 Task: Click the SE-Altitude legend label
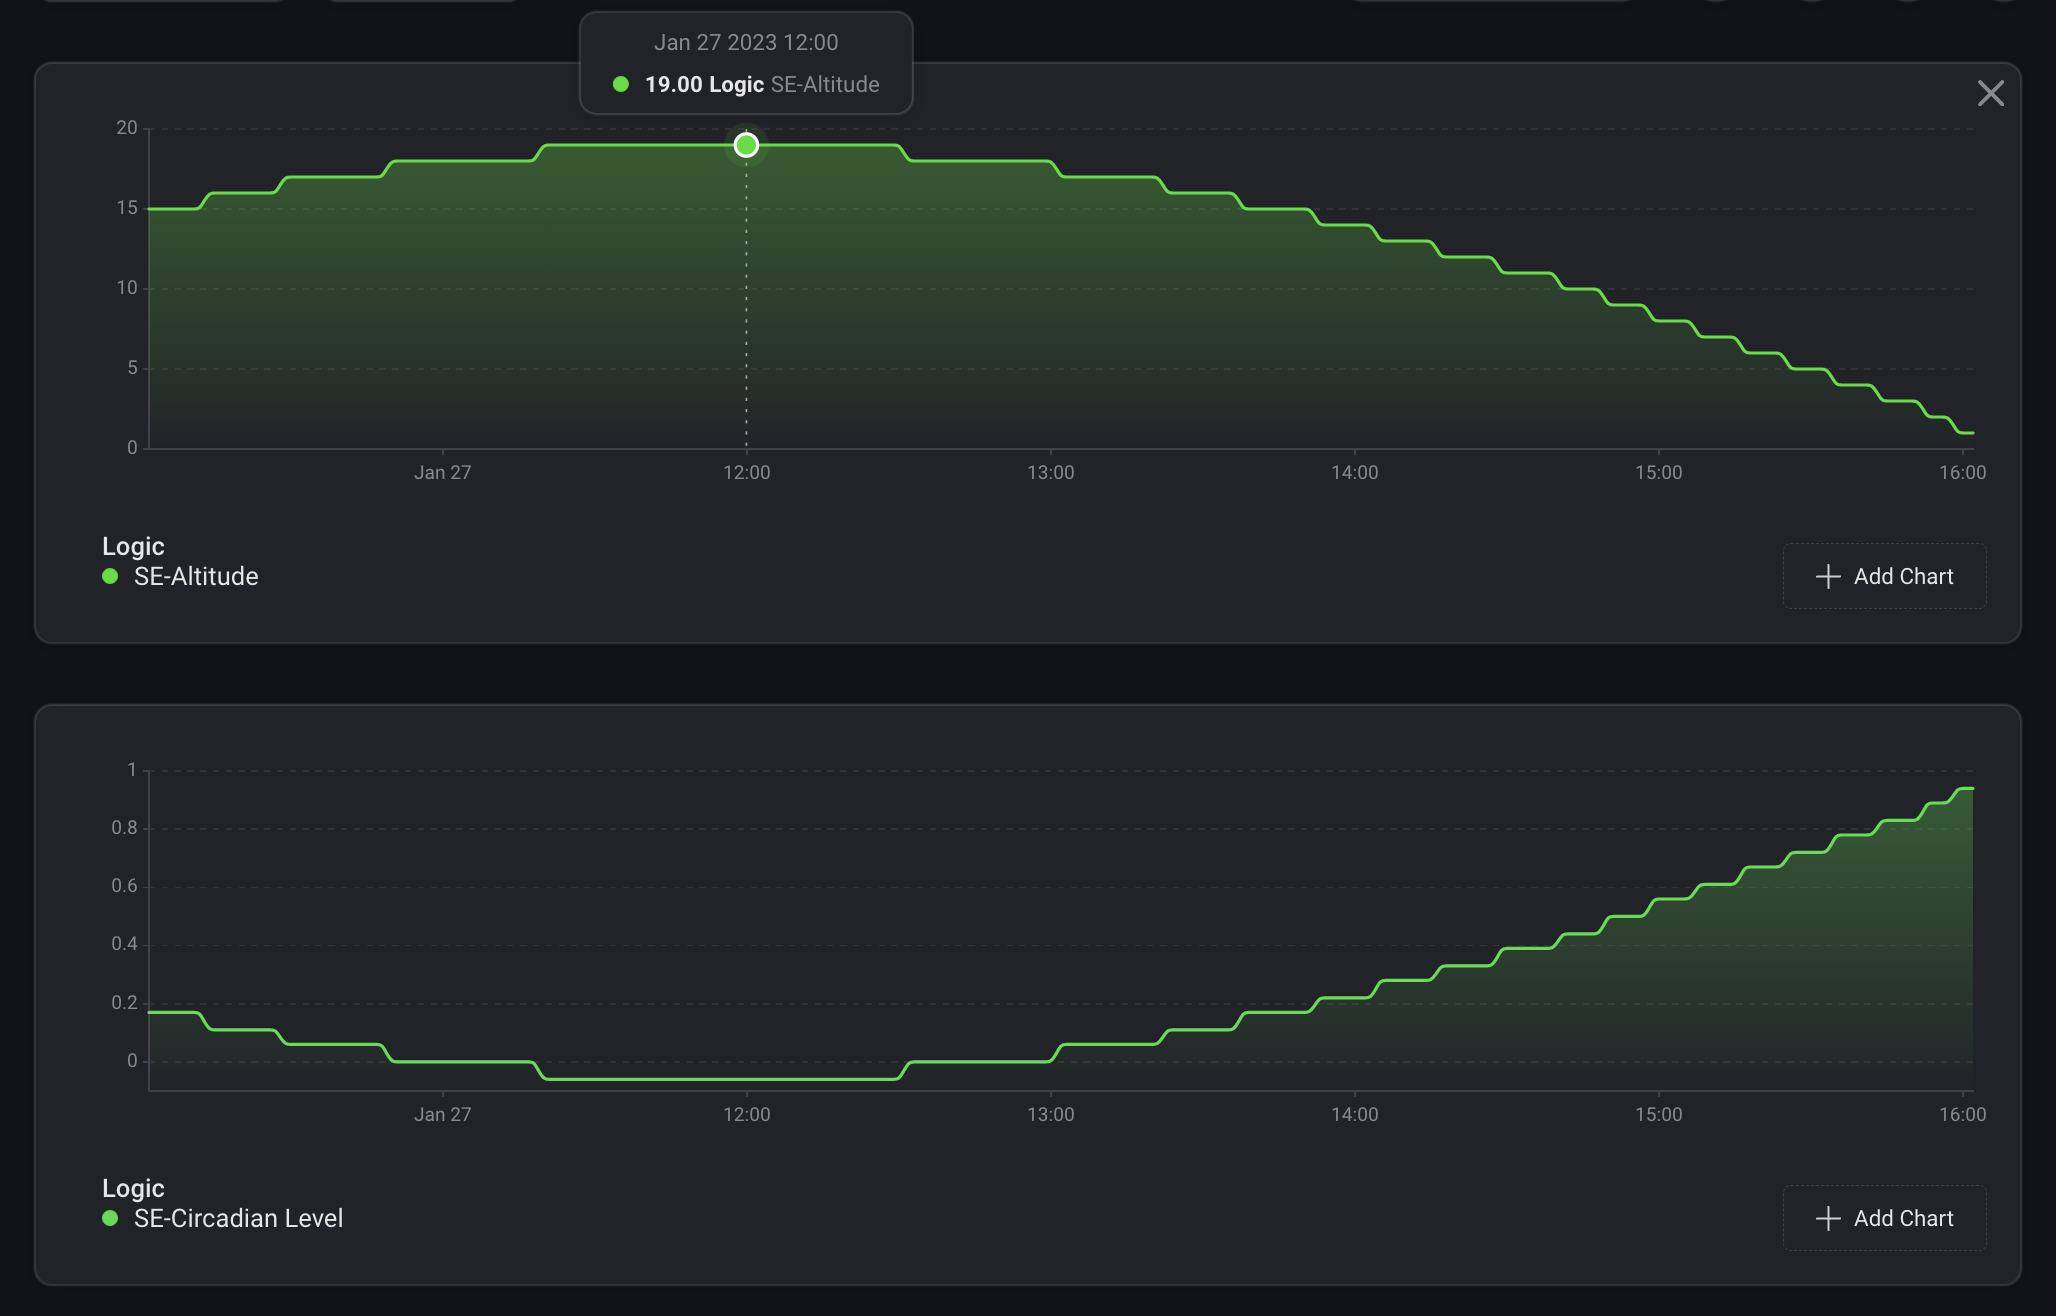(196, 576)
